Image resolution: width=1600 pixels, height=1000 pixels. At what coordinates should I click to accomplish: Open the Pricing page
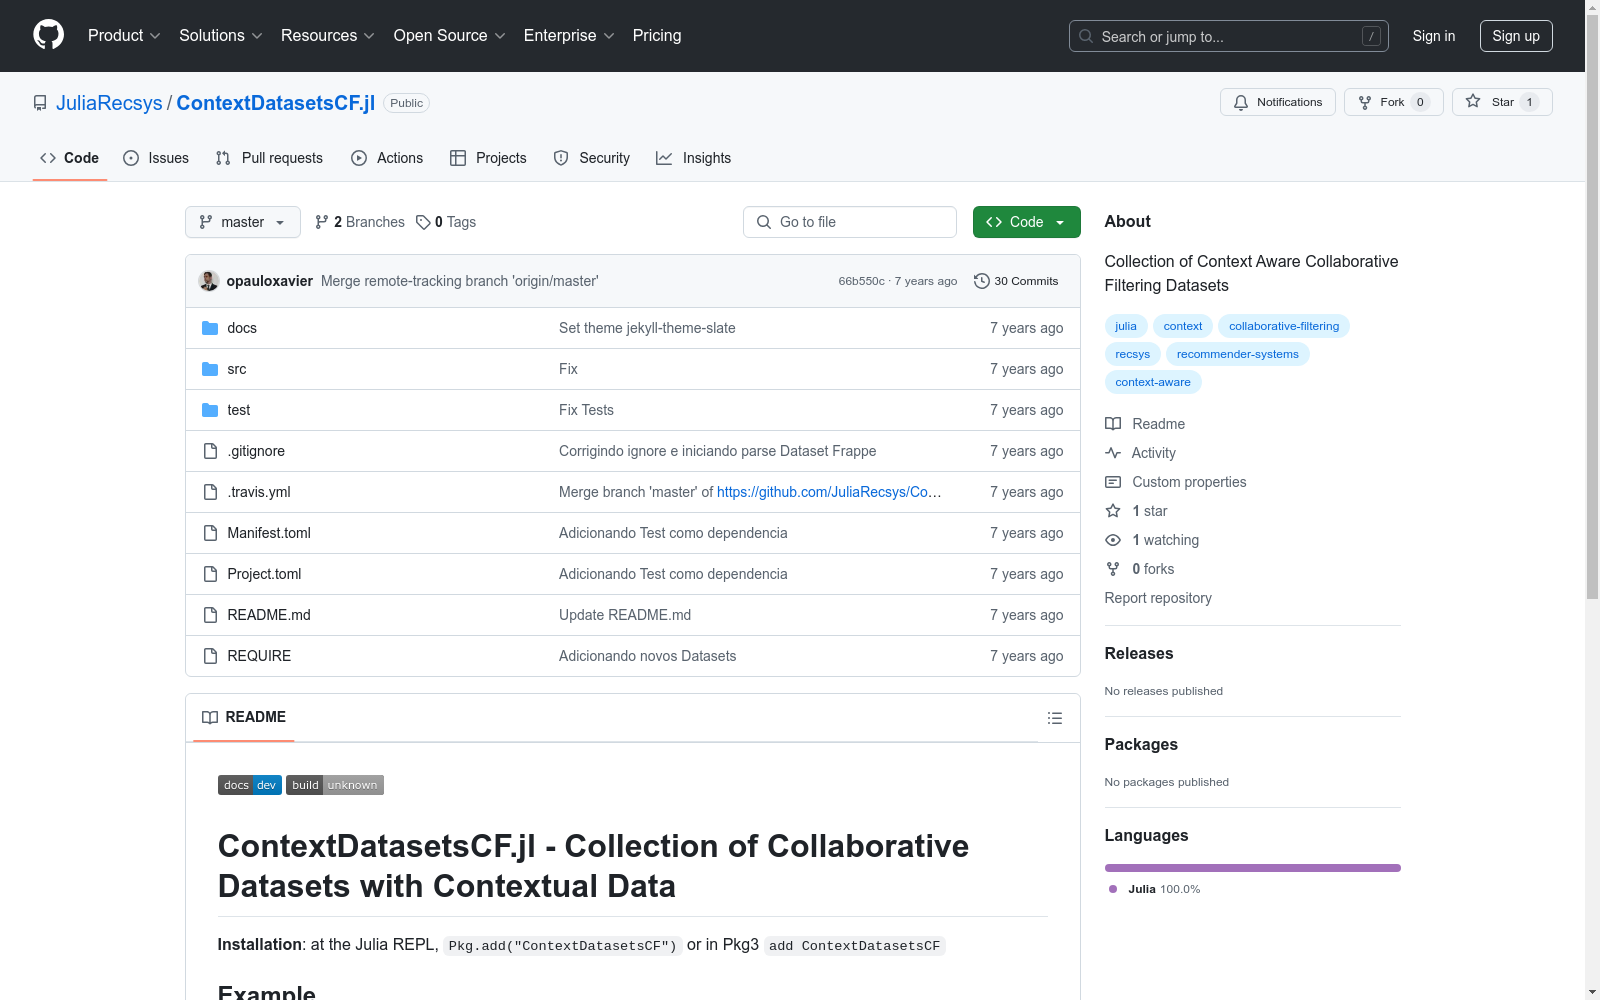point(657,36)
